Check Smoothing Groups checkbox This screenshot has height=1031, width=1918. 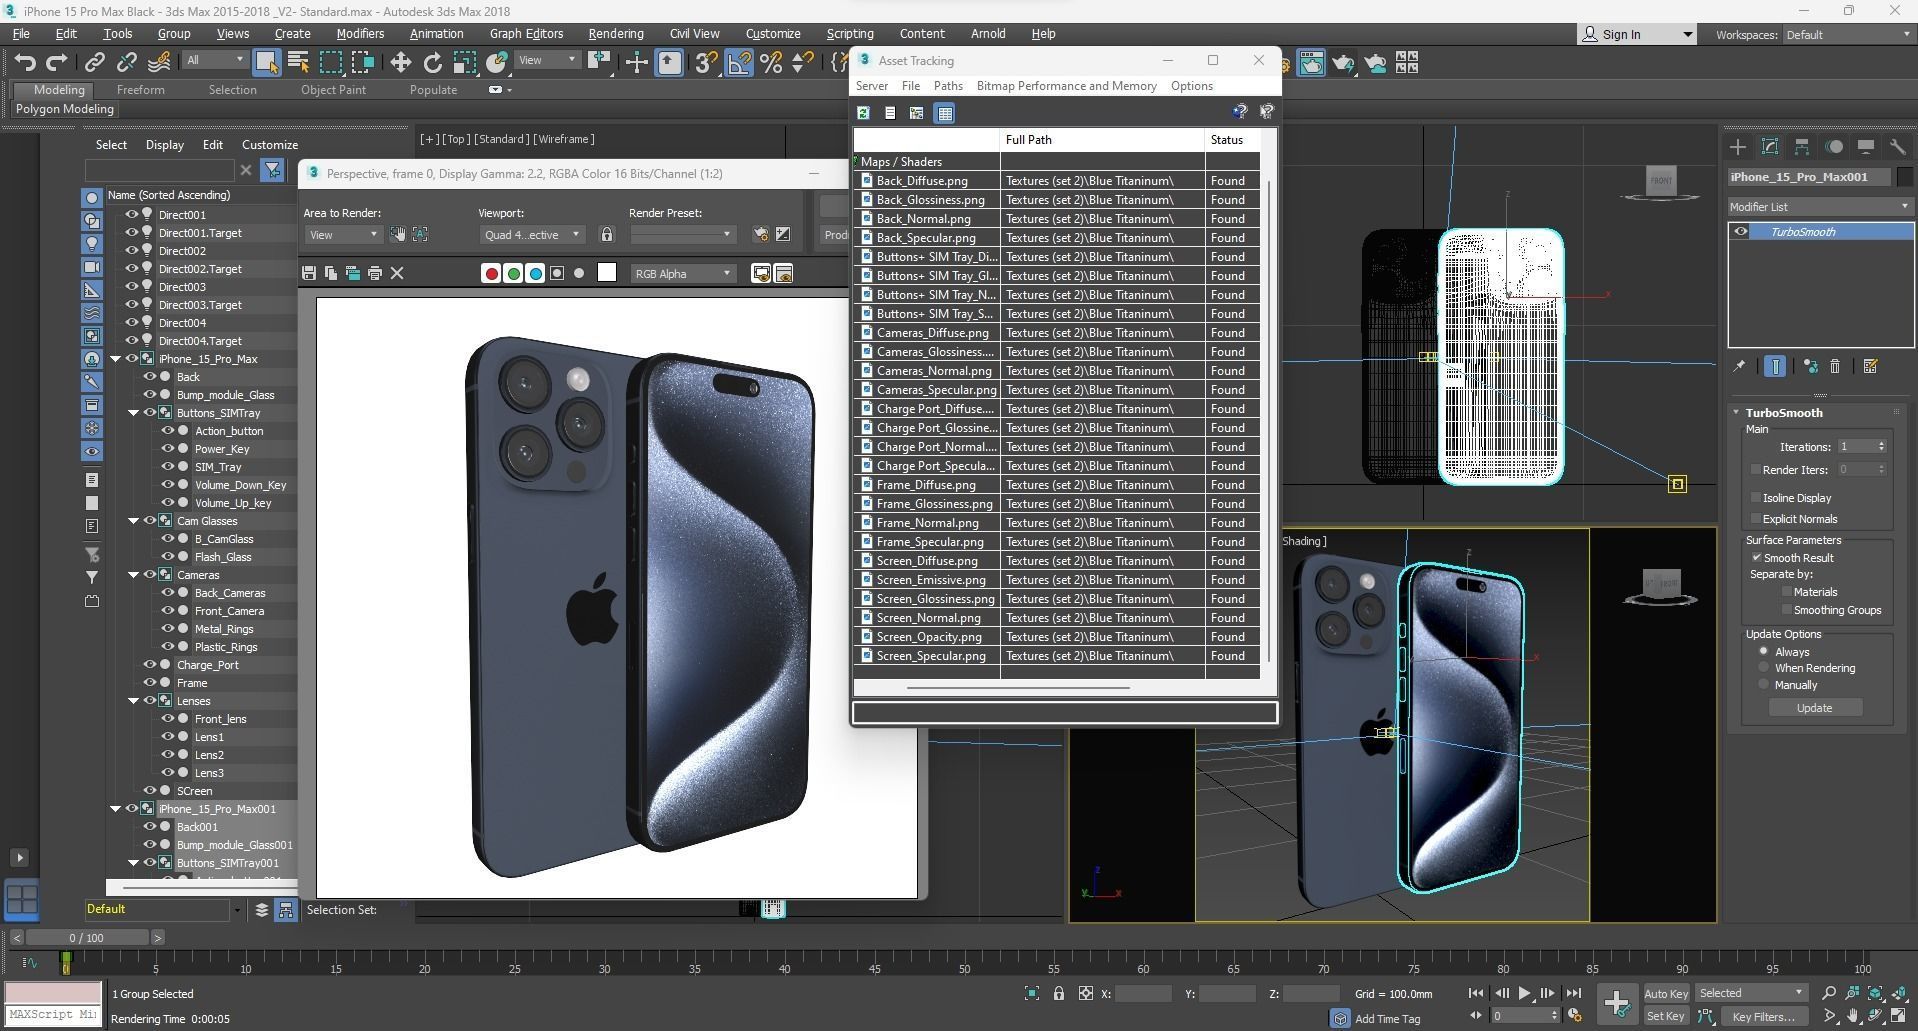(1786, 609)
